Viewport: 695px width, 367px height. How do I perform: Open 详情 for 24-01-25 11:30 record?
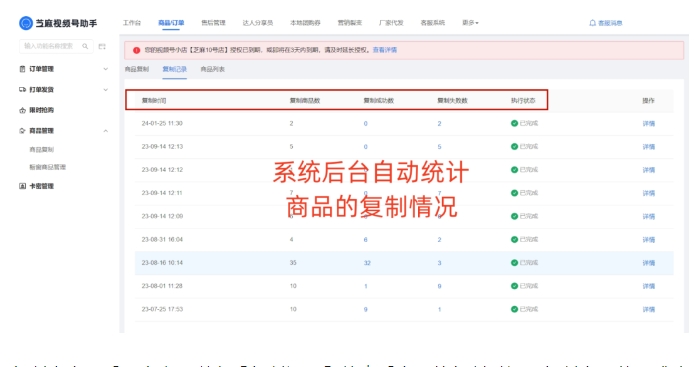pyautogui.click(x=648, y=124)
